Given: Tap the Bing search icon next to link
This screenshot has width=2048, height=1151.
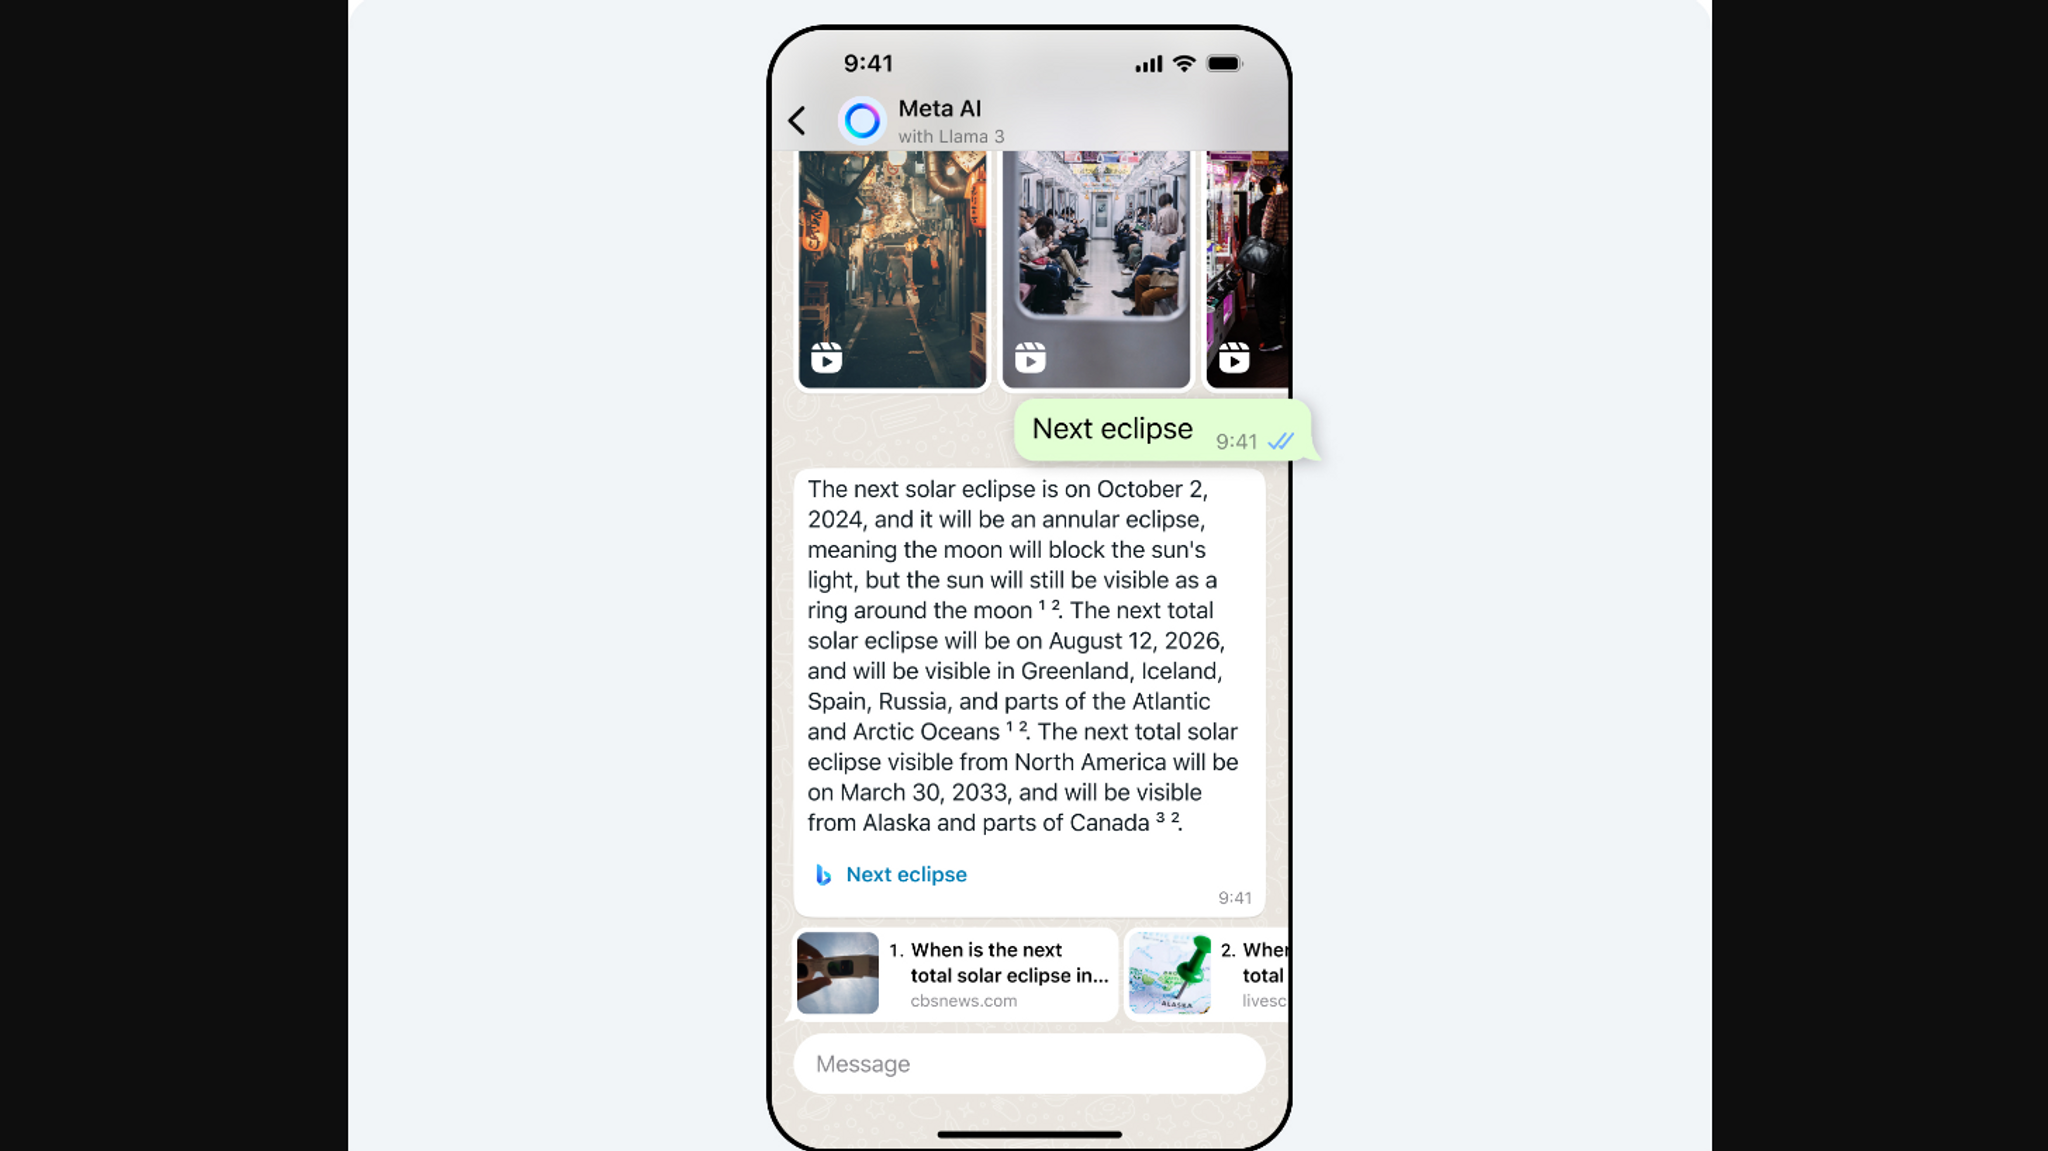Looking at the screenshot, I should (x=819, y=874).
